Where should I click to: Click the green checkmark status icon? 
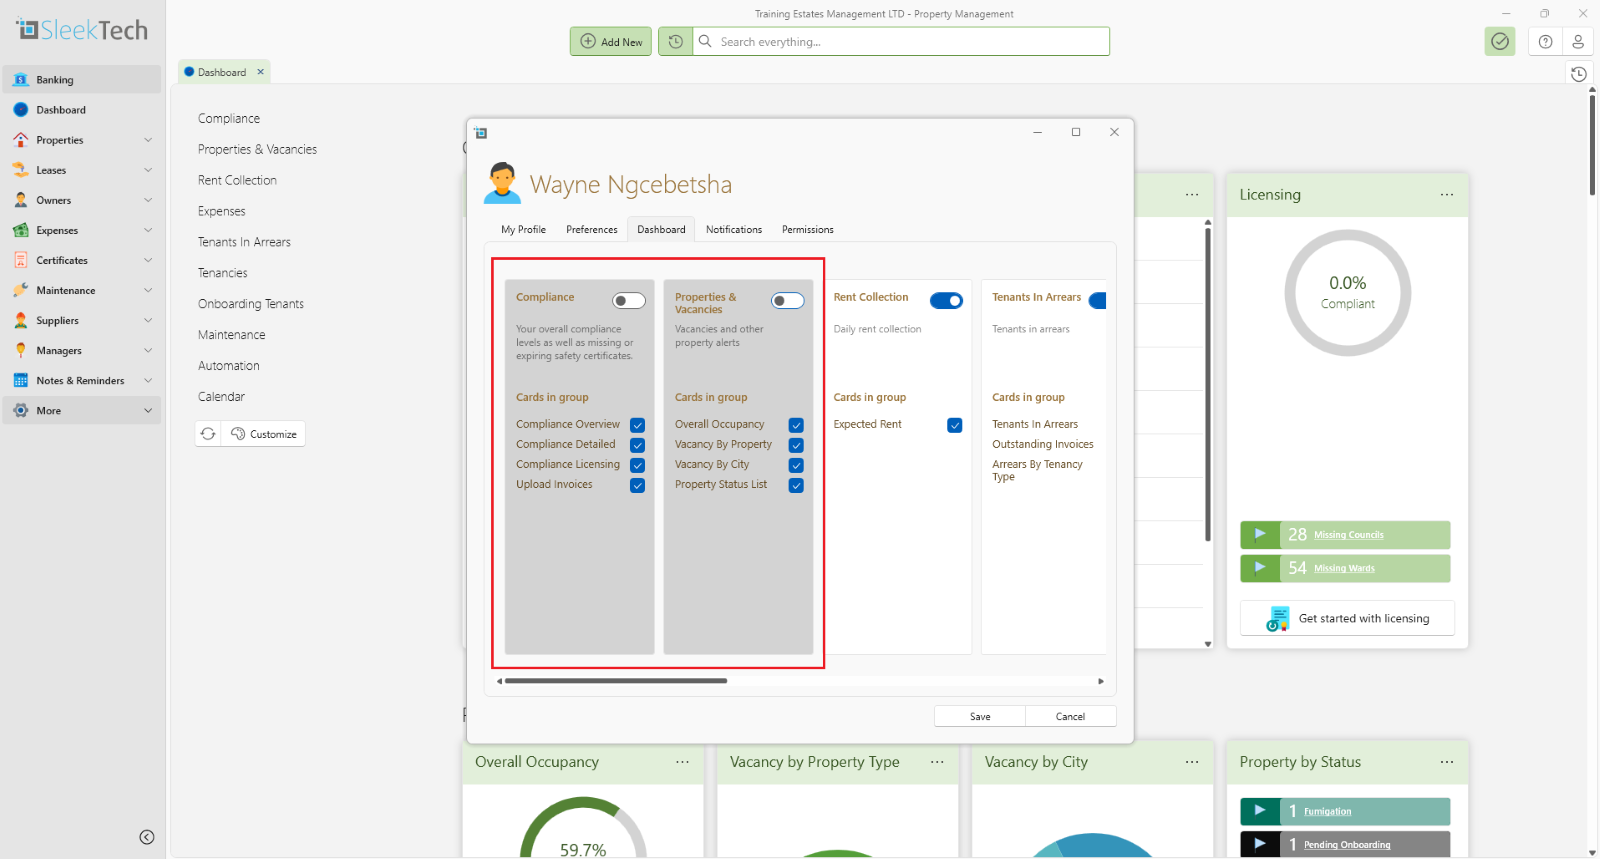tap(1500, 41)
